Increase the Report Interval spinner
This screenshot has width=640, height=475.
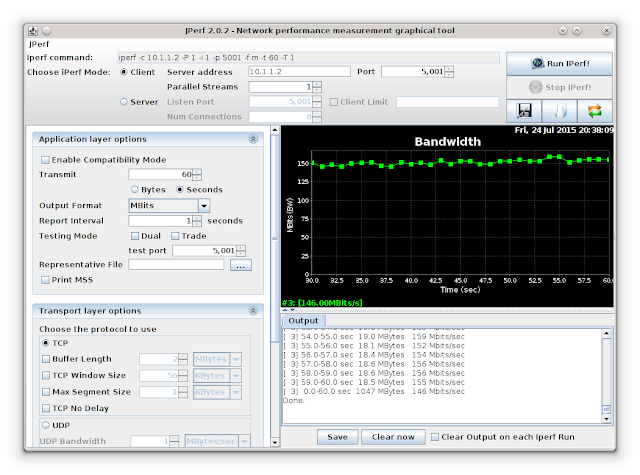(197, 218)
